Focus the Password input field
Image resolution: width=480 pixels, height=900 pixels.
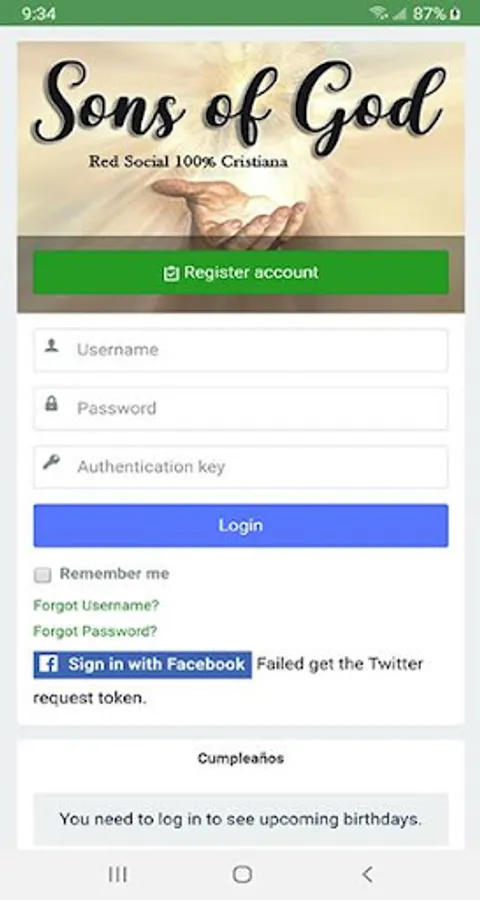click(241, 409)
